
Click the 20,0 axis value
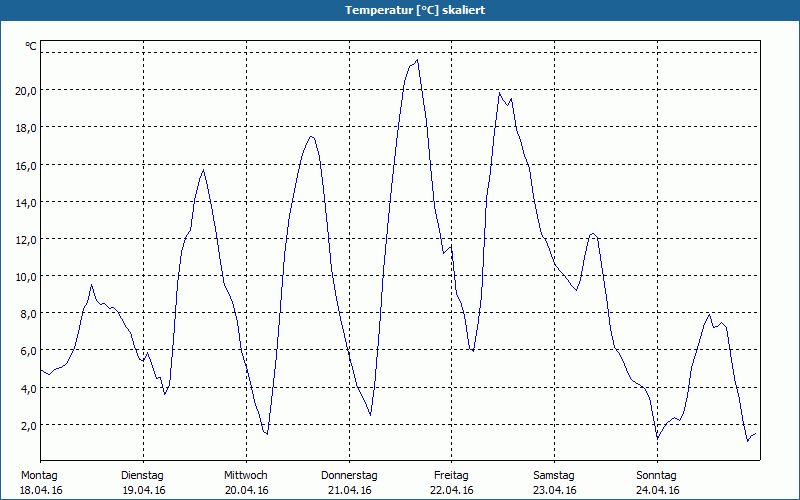click(26, 91)
